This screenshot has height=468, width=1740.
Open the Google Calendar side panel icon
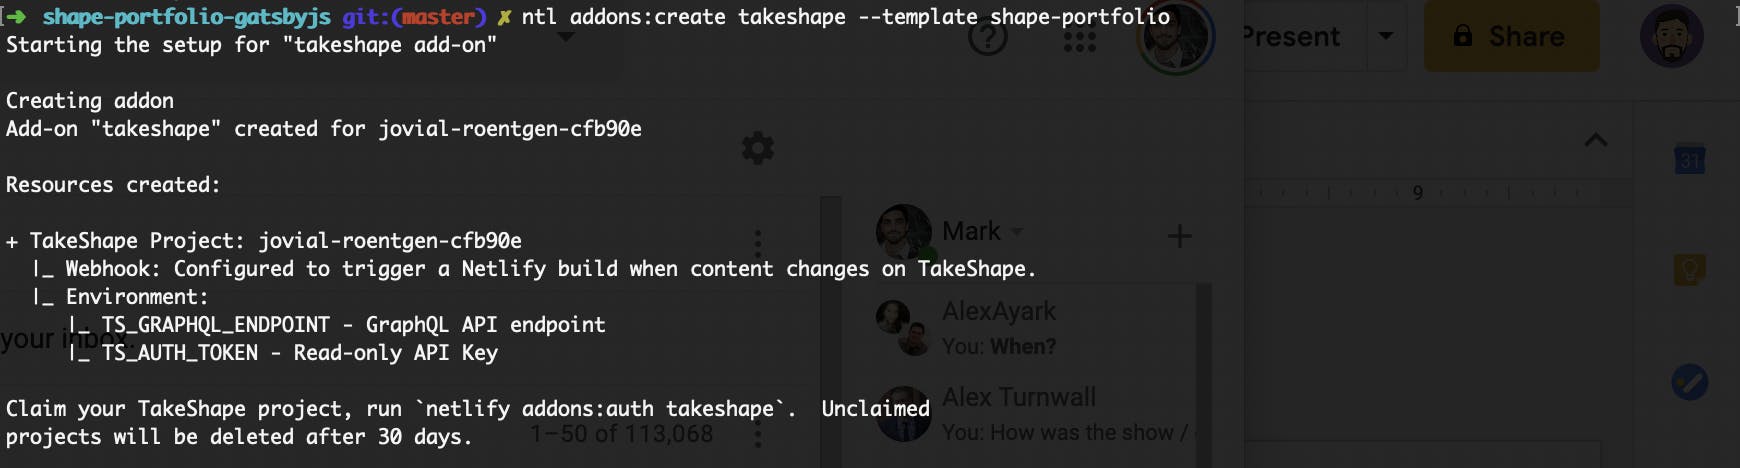(x=1690, y=159)
